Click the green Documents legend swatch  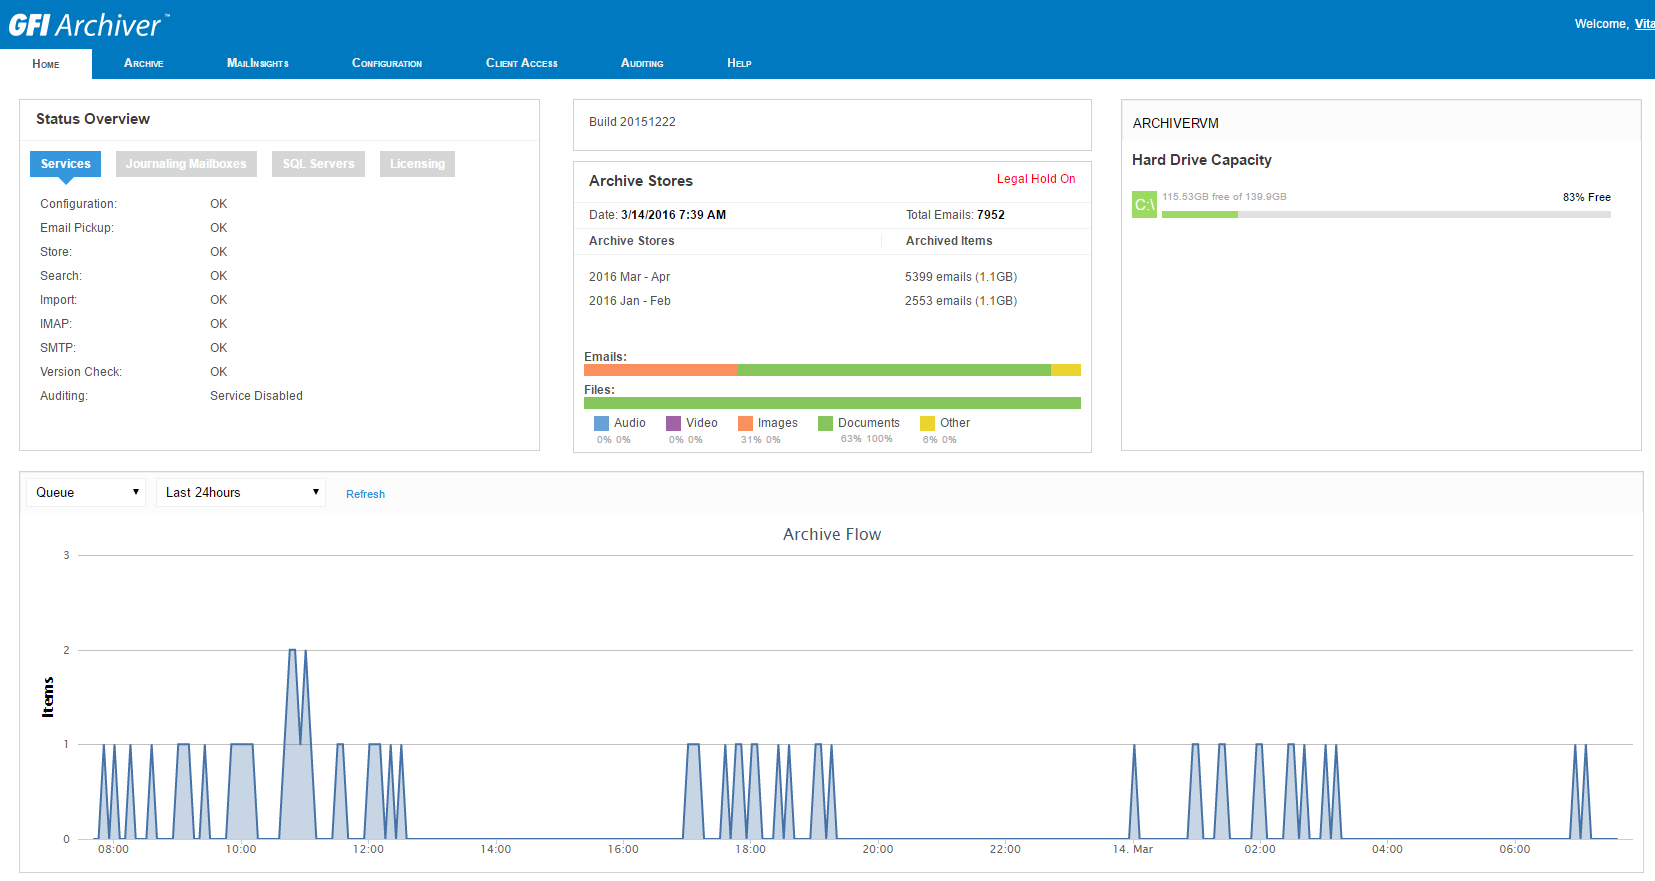(x=825, y=423)
